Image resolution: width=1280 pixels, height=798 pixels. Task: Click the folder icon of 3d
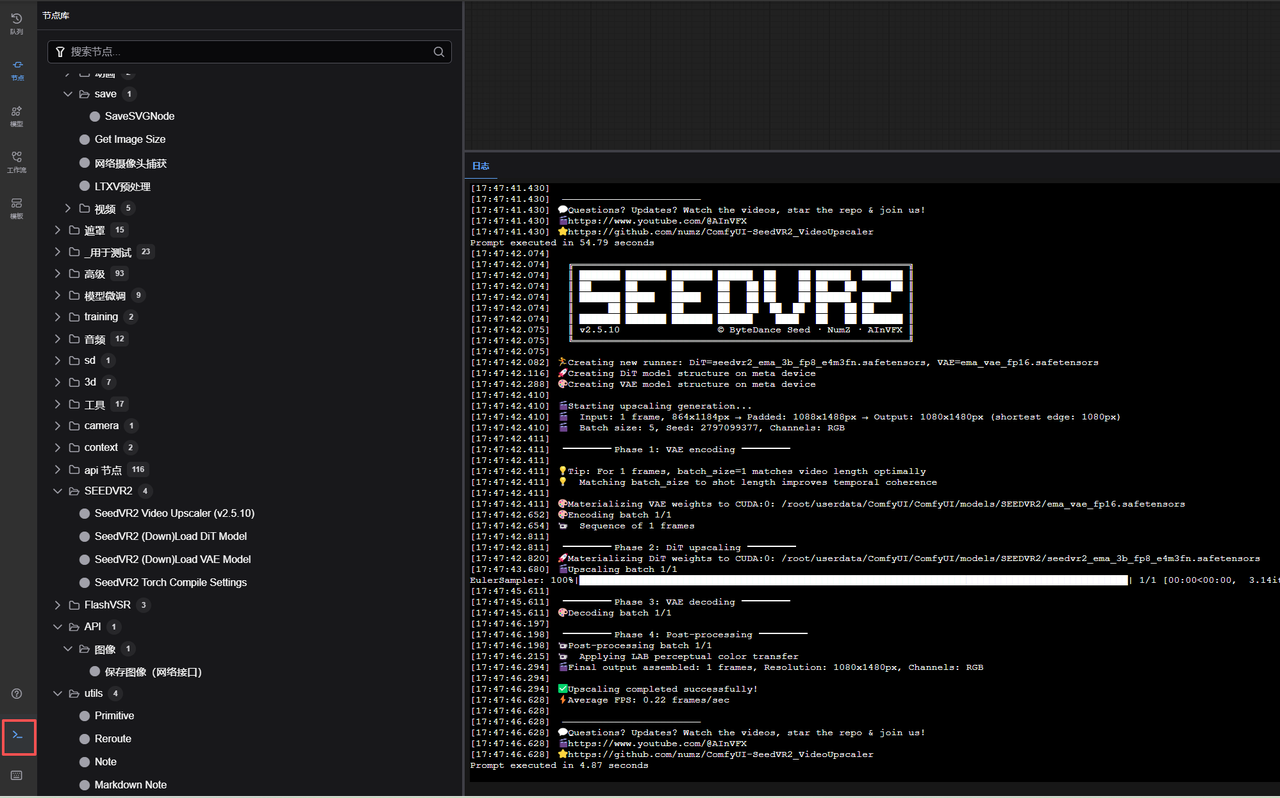pyautogui.click(x=75, y=382)
